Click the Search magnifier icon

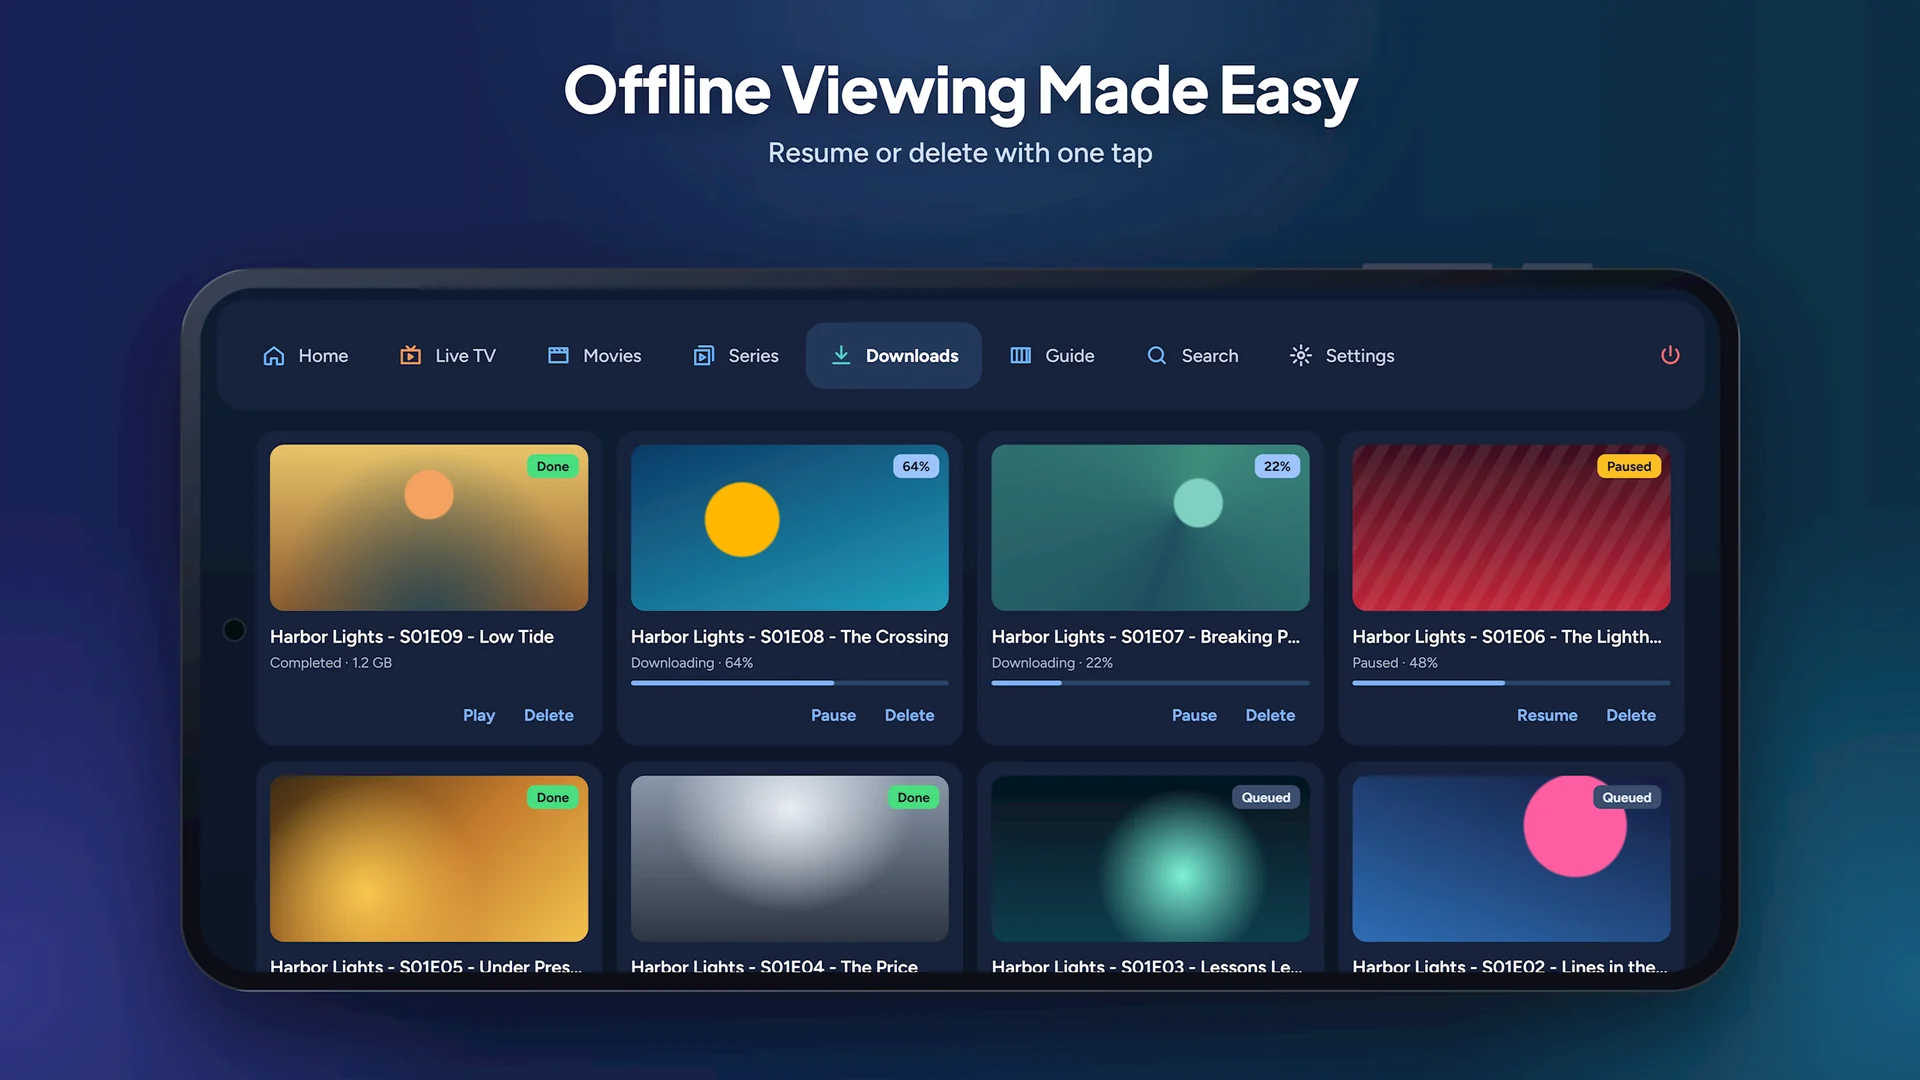click(1157, 355)
